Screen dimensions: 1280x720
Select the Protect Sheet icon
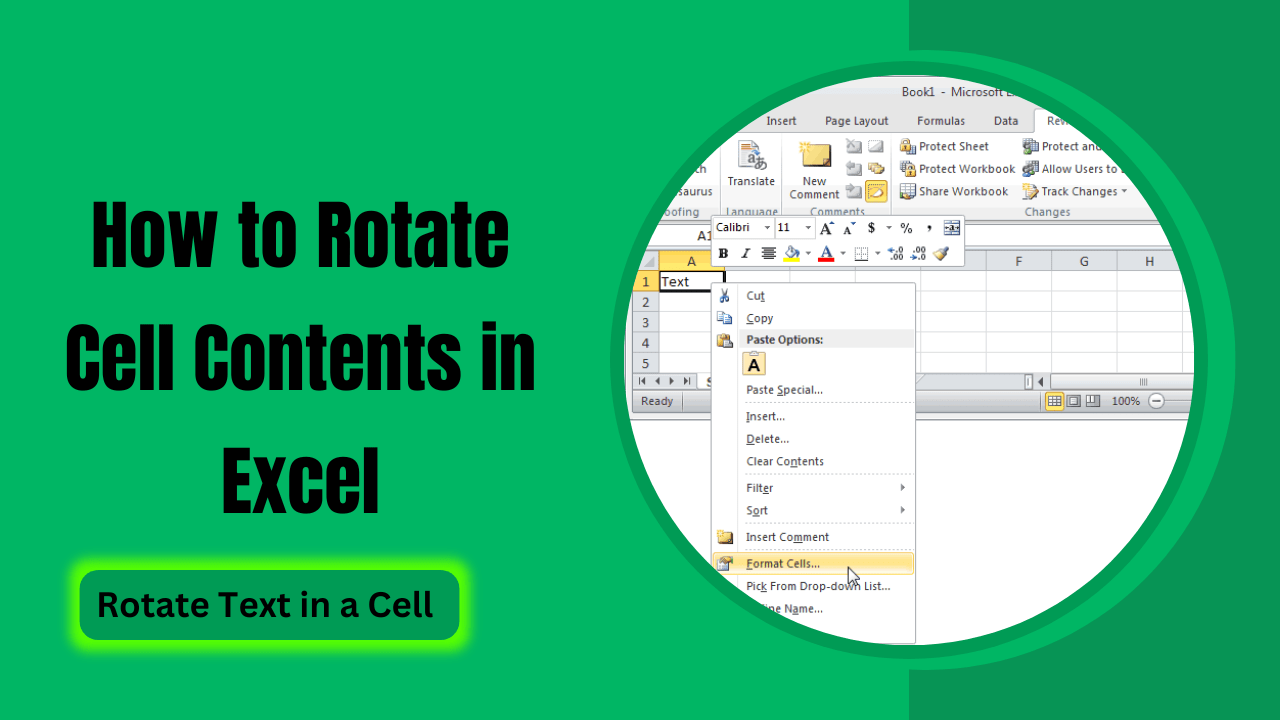pyautogui.click(x=910, y=146)
